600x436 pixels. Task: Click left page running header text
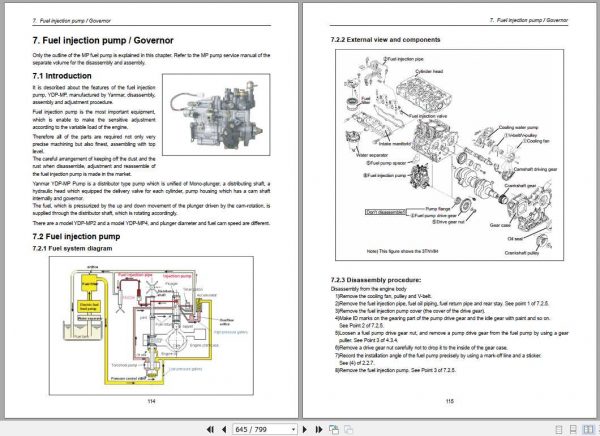point(72,21)
